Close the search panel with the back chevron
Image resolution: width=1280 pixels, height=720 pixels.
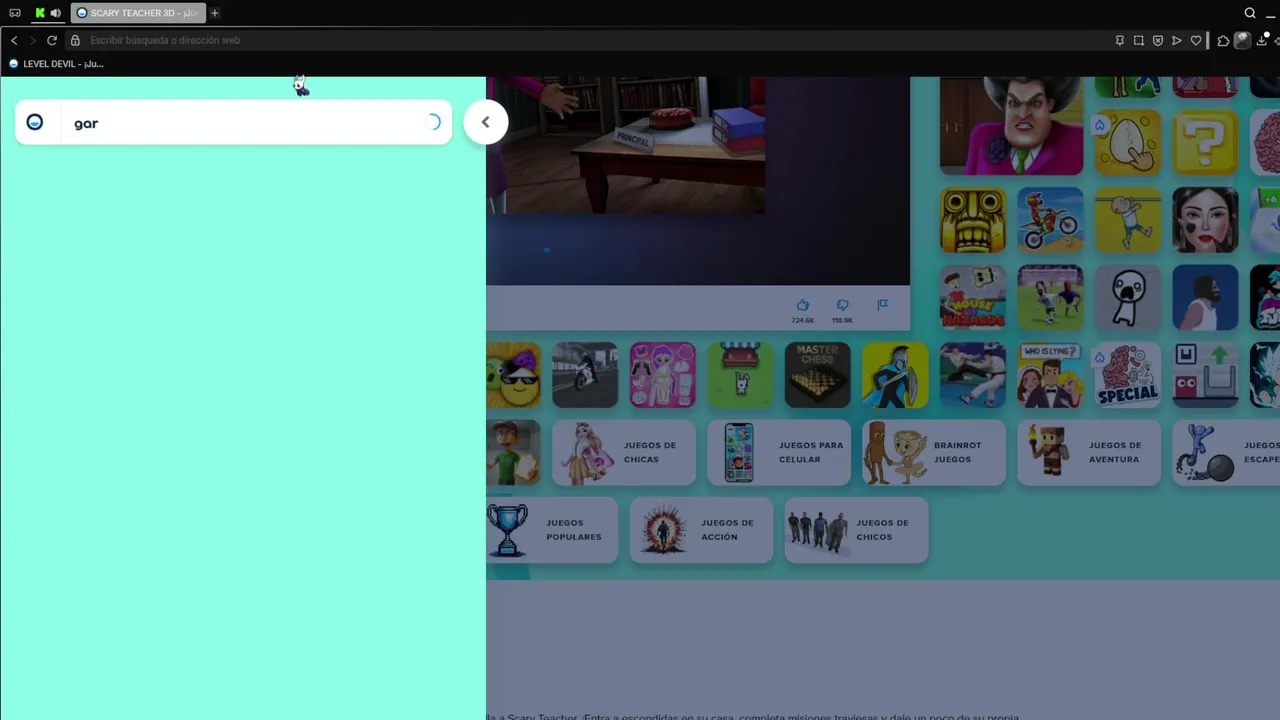tap(486, 122)
